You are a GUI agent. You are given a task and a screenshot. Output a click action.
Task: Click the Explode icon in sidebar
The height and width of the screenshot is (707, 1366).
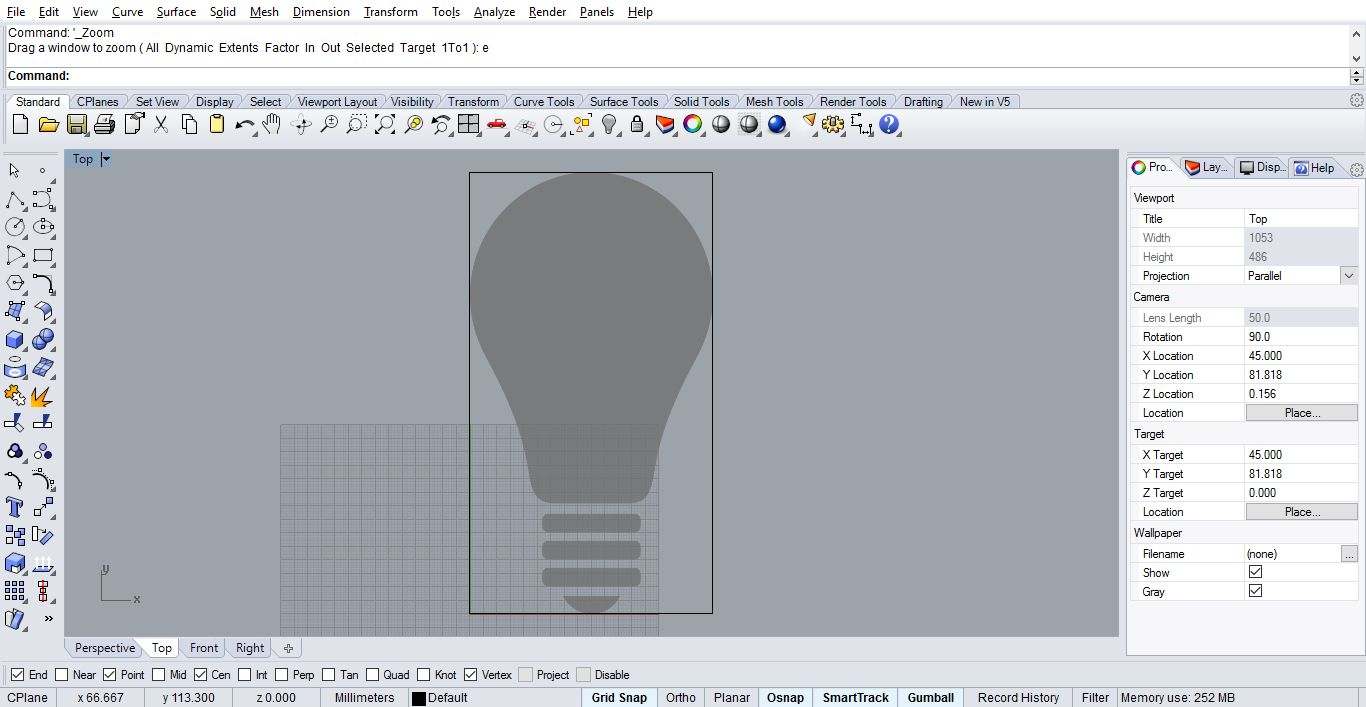[43, 396]
